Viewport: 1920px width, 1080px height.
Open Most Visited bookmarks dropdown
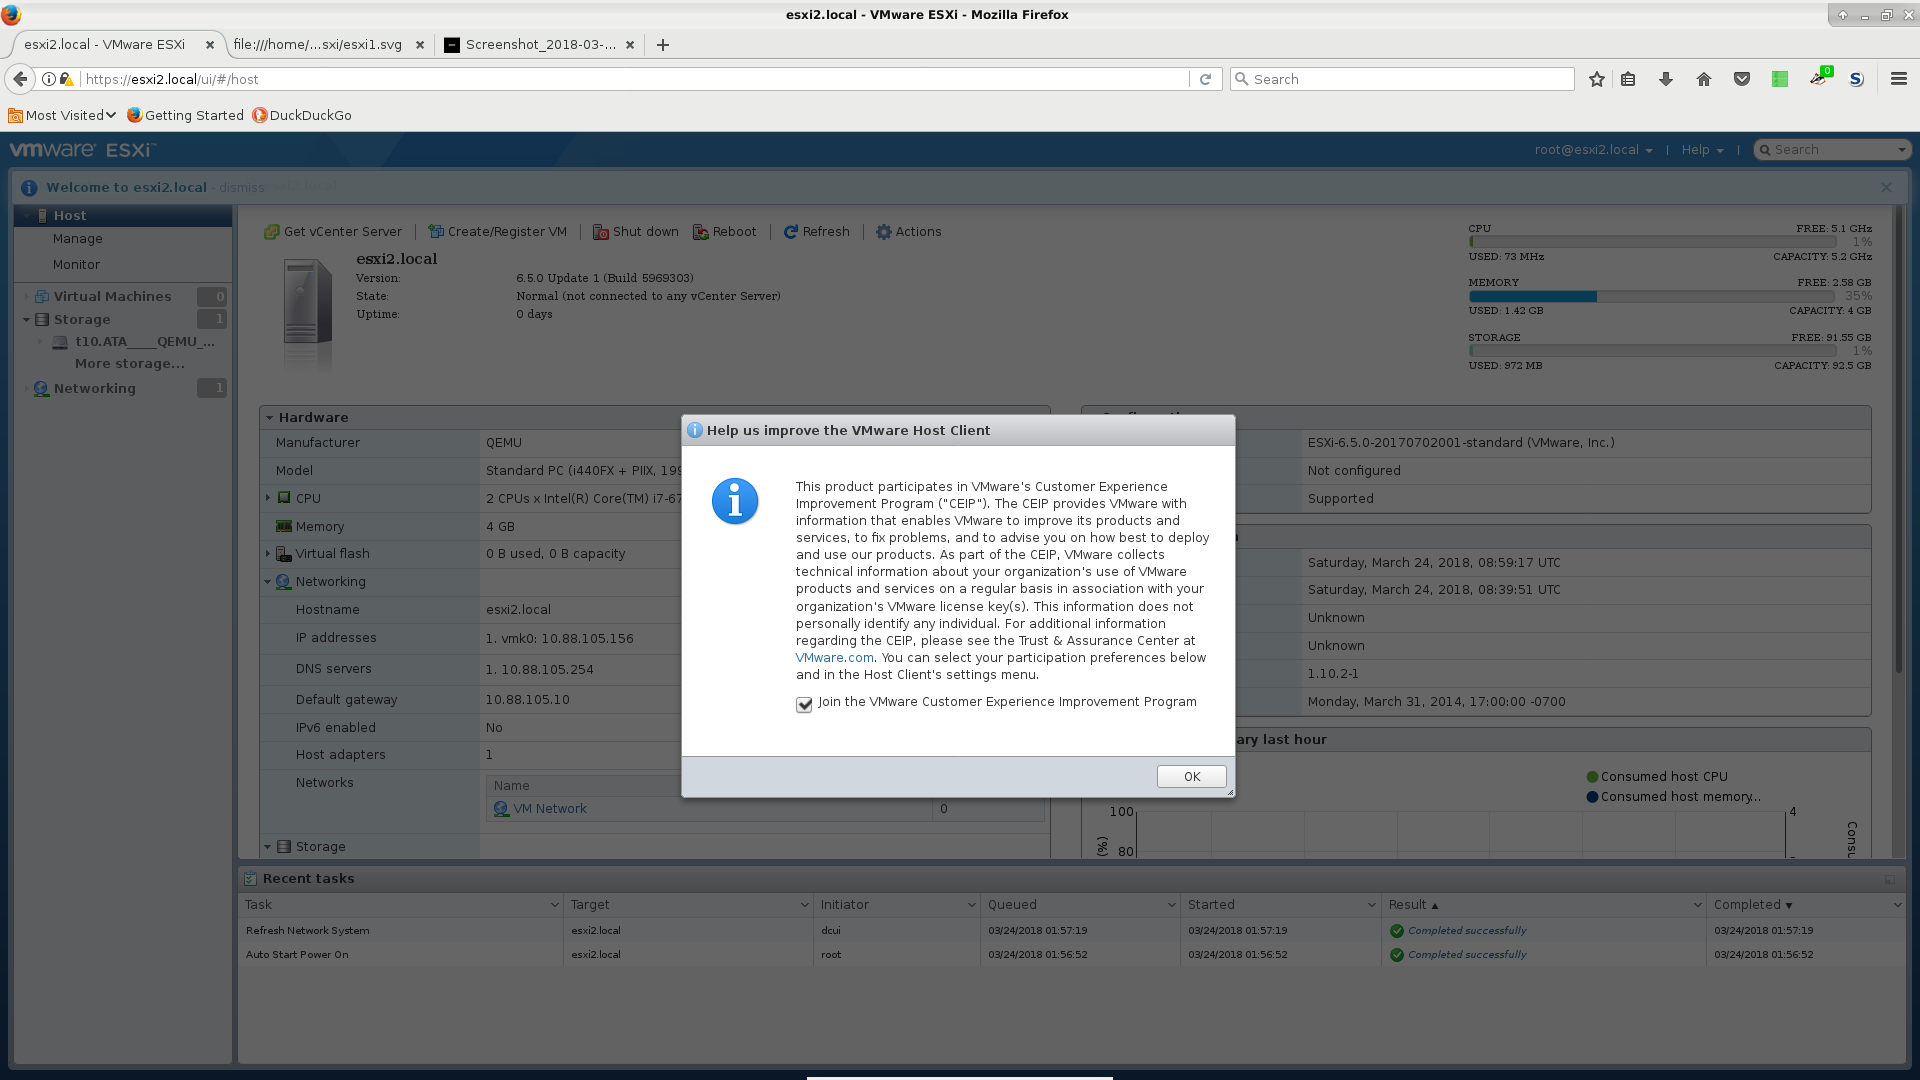pyautogui.click(x=62, y=115)
